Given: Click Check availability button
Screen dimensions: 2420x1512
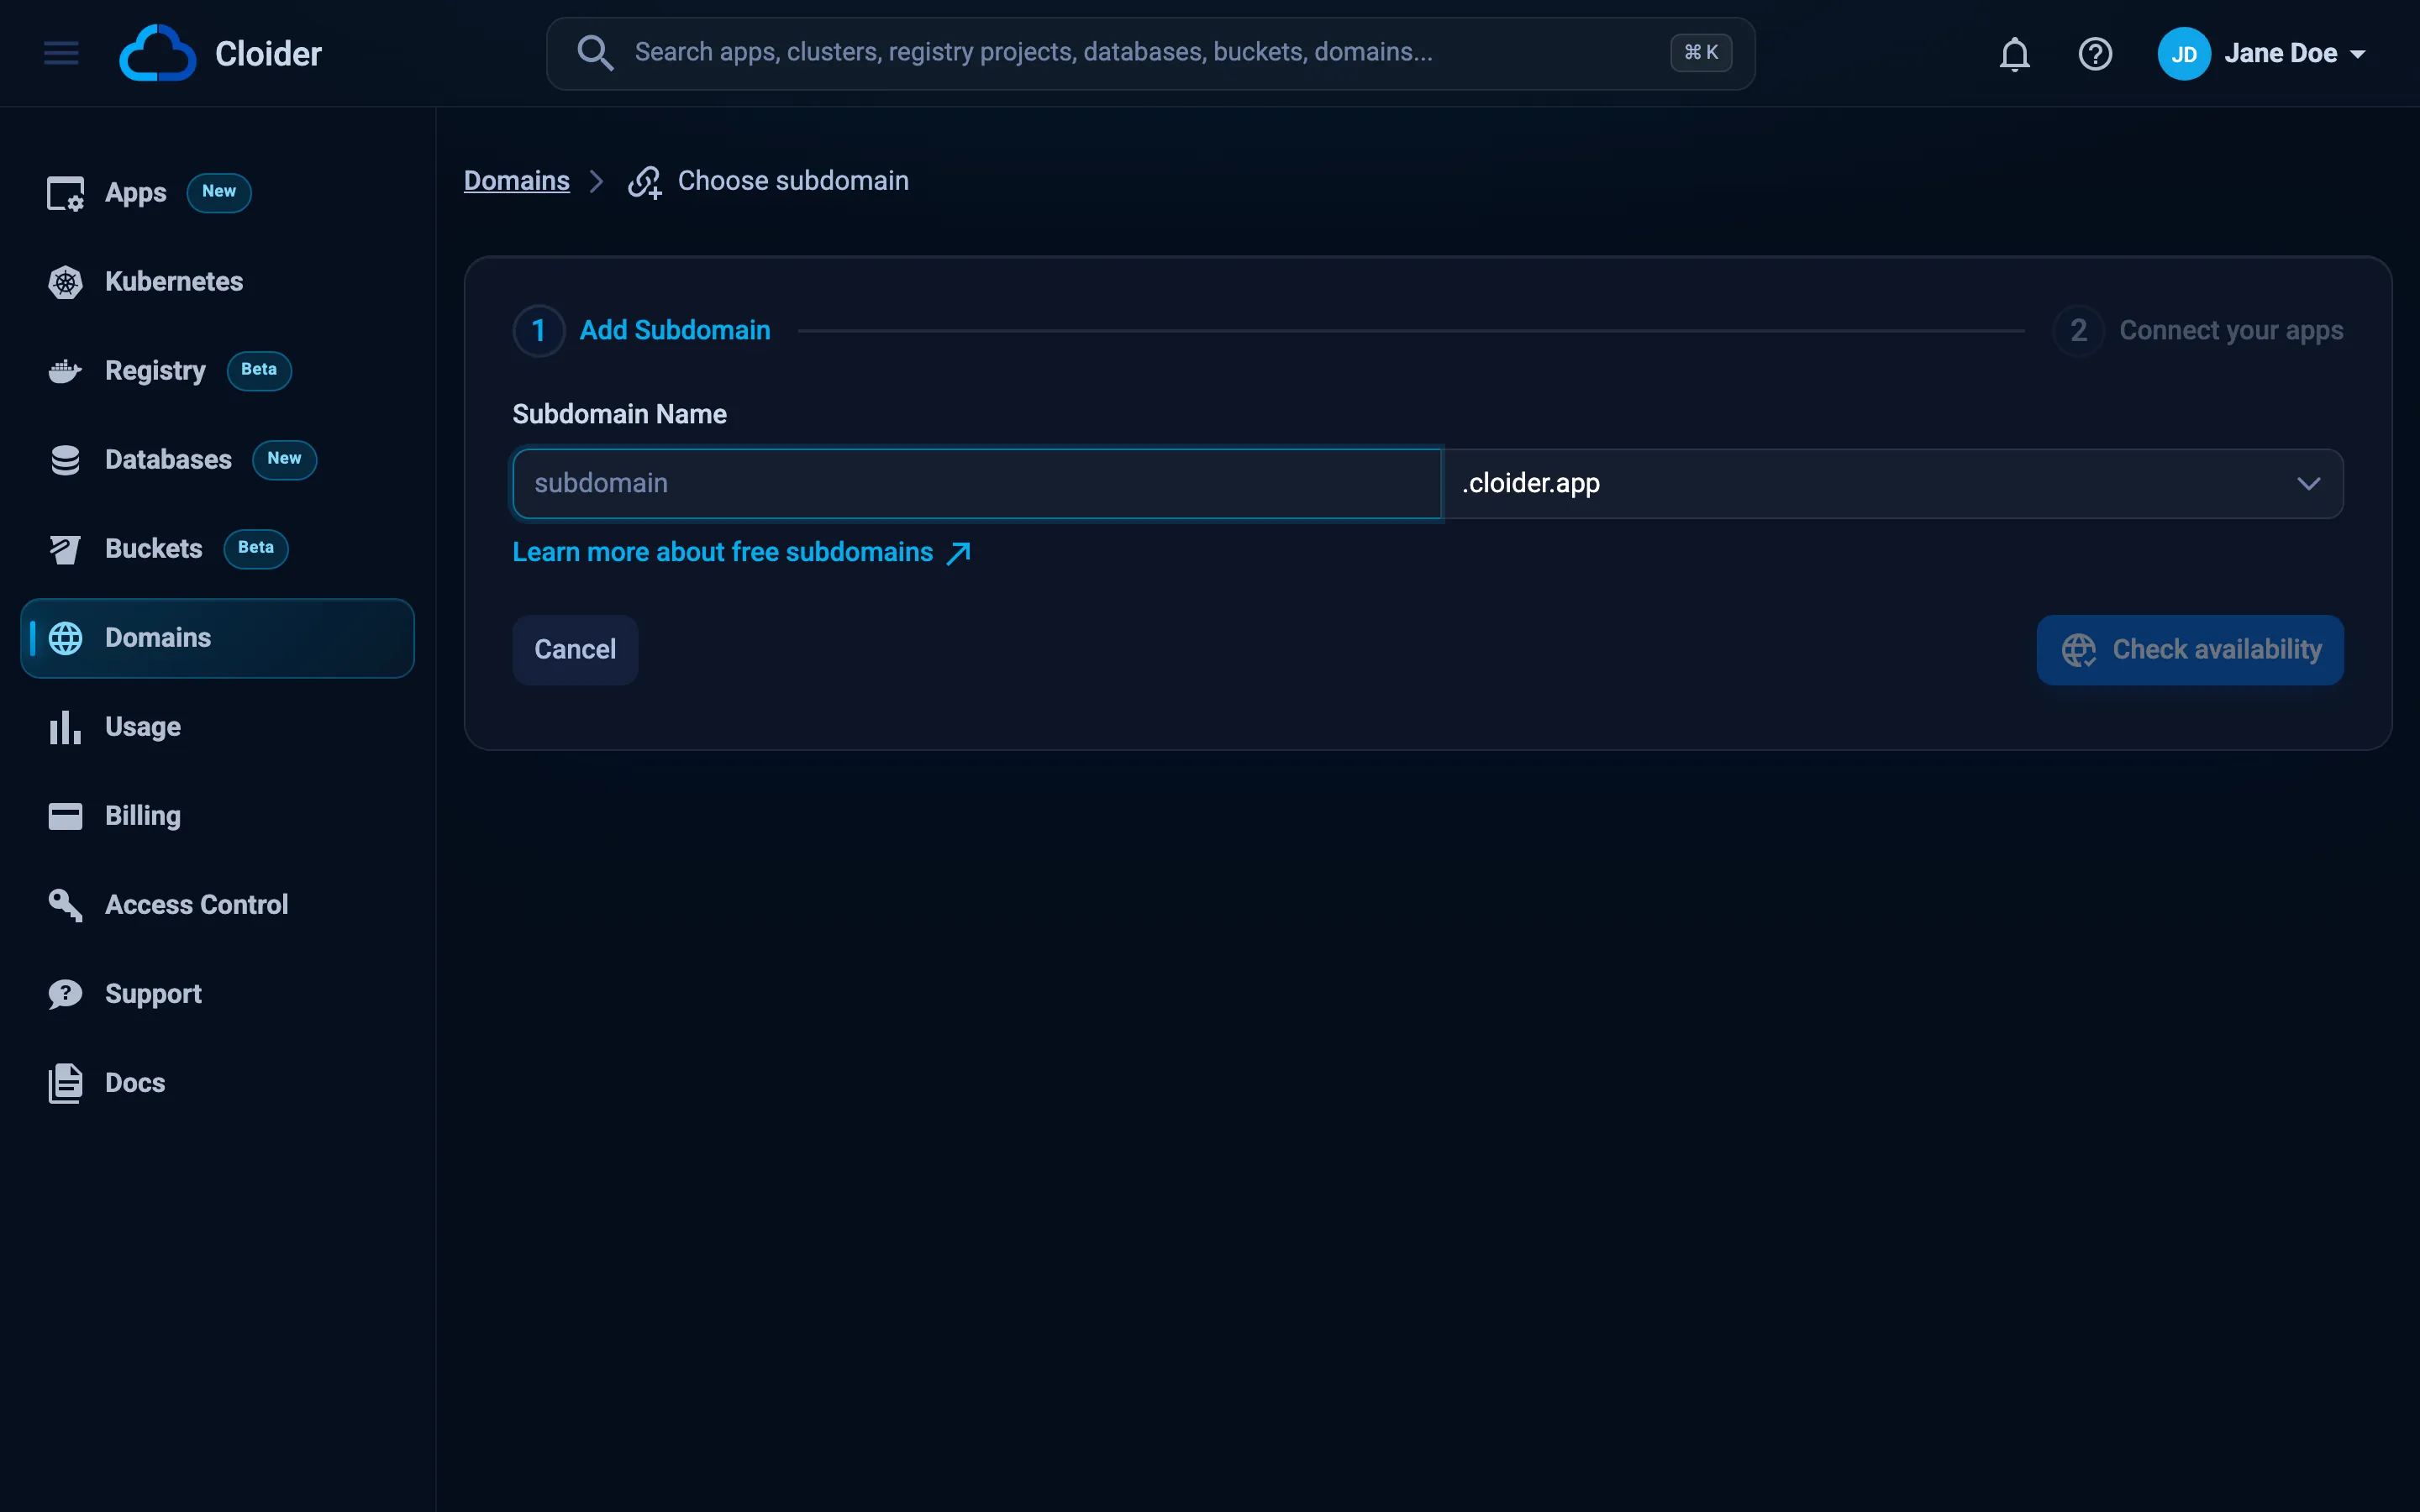Looking at the screenshot, I should [2190, 650].
